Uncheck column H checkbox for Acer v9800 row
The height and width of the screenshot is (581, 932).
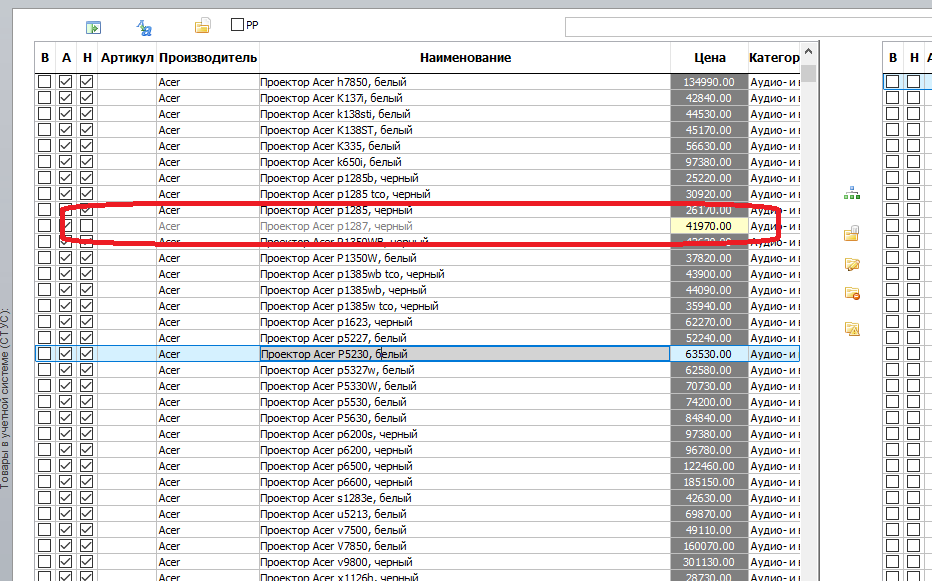(87, 562)
